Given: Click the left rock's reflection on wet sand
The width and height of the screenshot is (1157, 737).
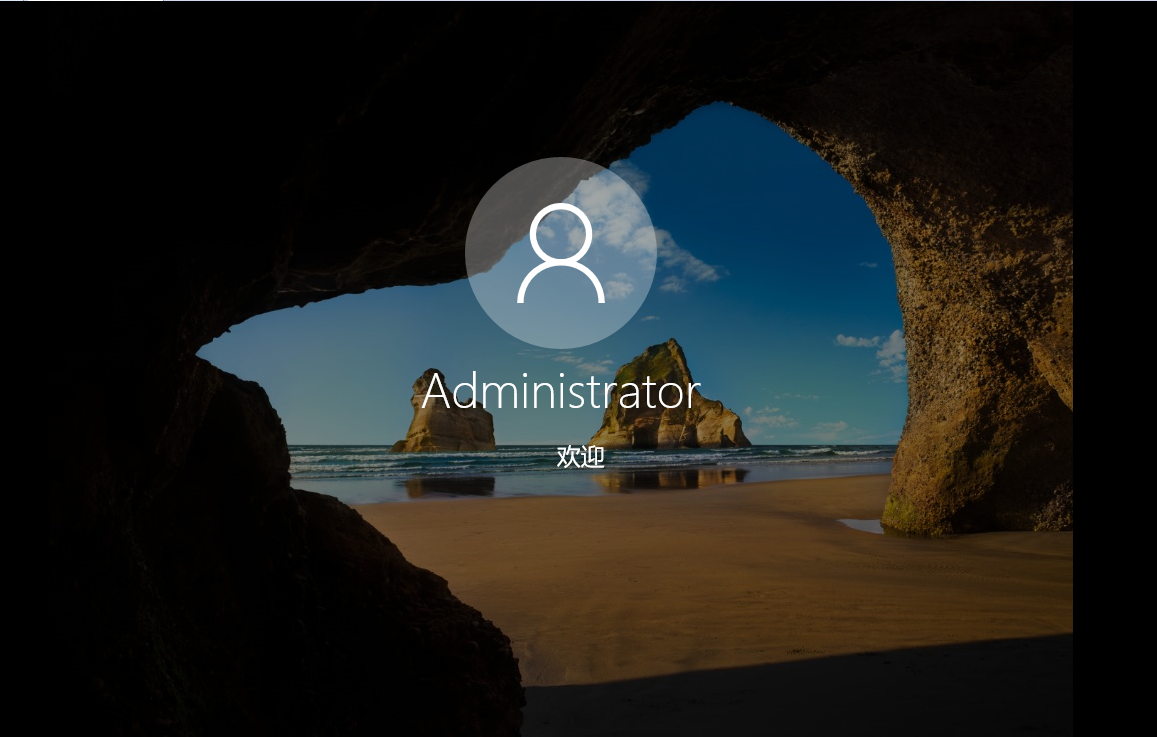Looking at the screenshot, I should click(x=450, y=486).
